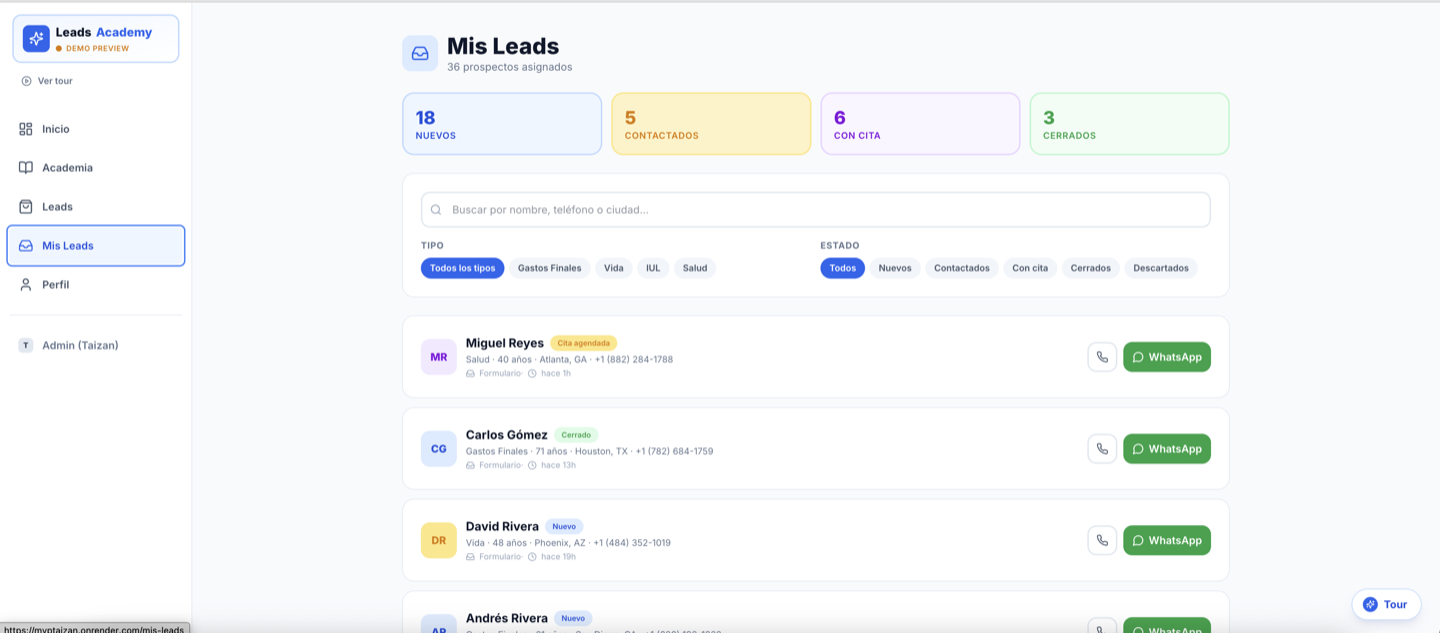Click the phone icon for Miguel Reyes
This screenshot has height=633, width=1440.
pos(1102,357)
